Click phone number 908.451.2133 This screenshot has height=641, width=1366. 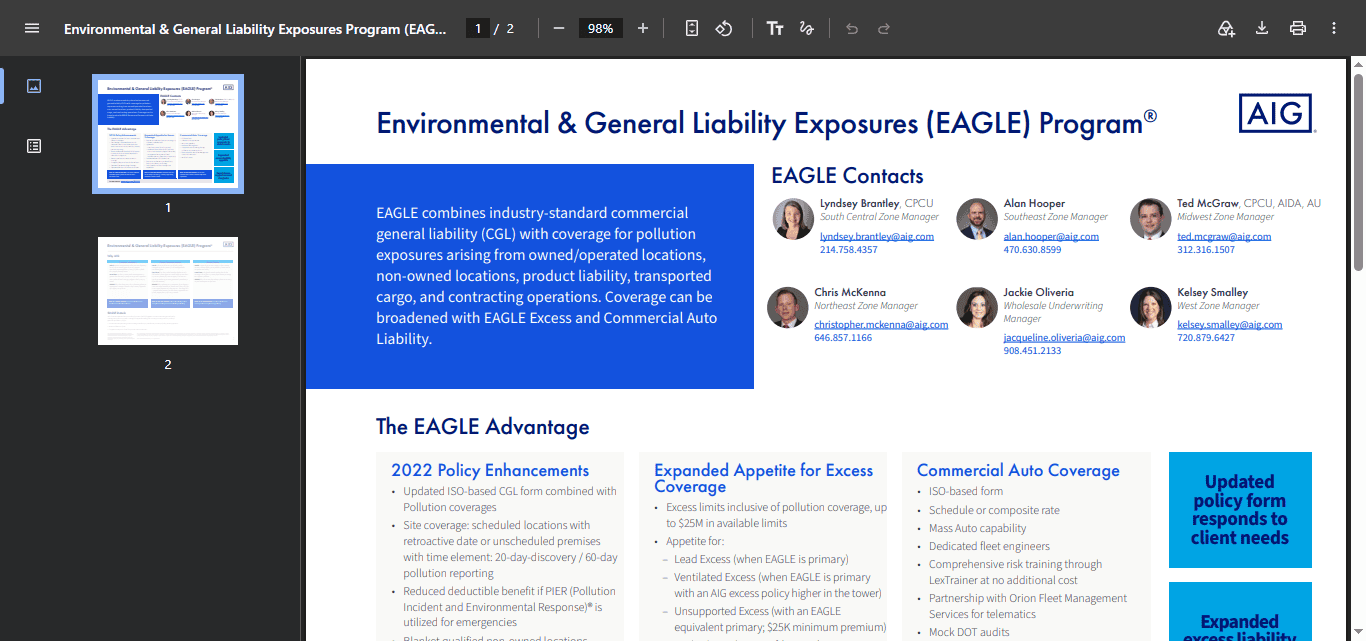1033,351
